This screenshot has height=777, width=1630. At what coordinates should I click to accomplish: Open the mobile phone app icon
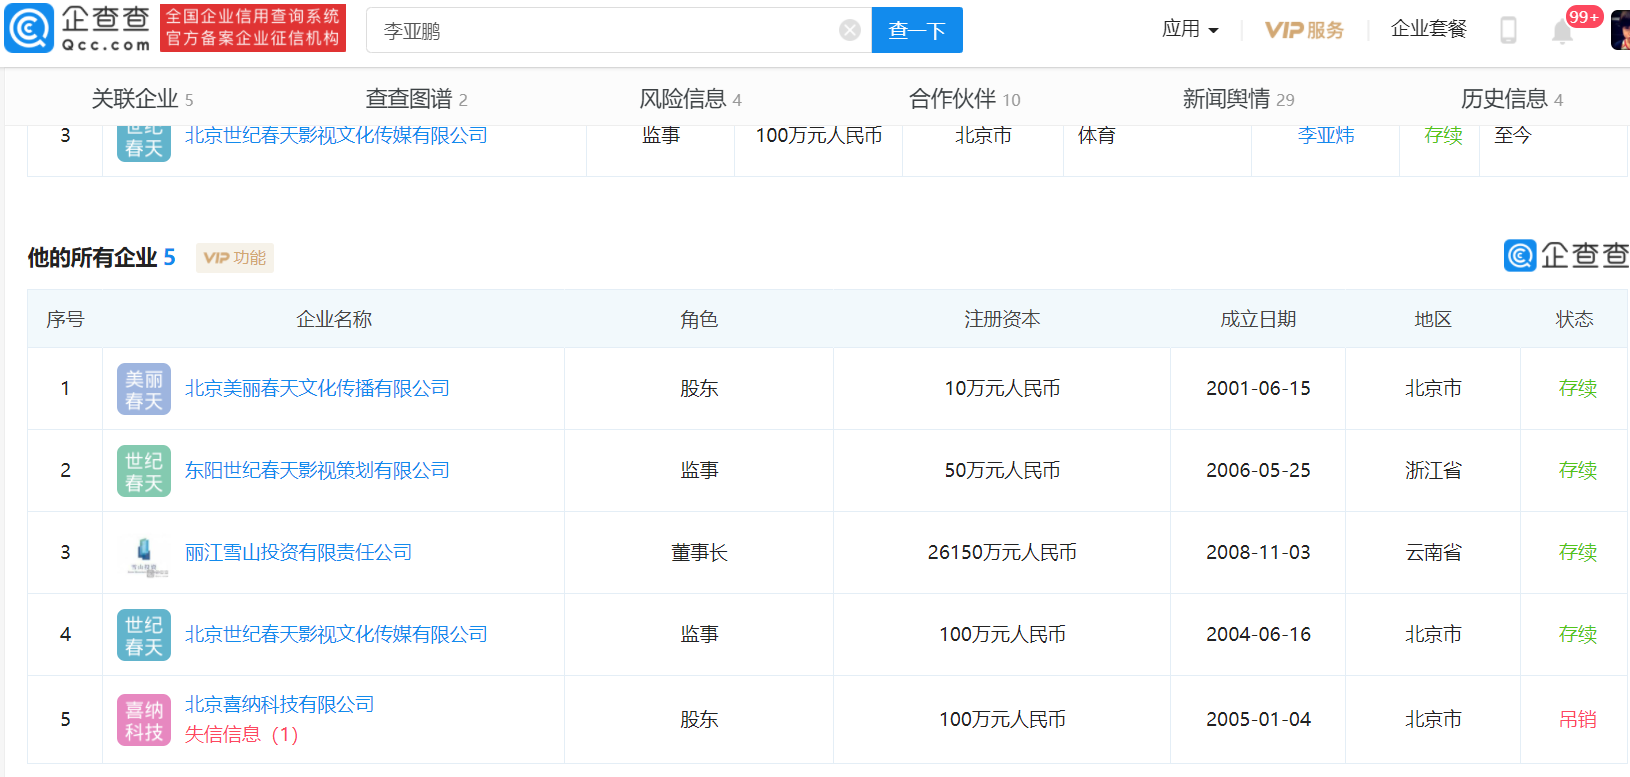point(1508,30)
